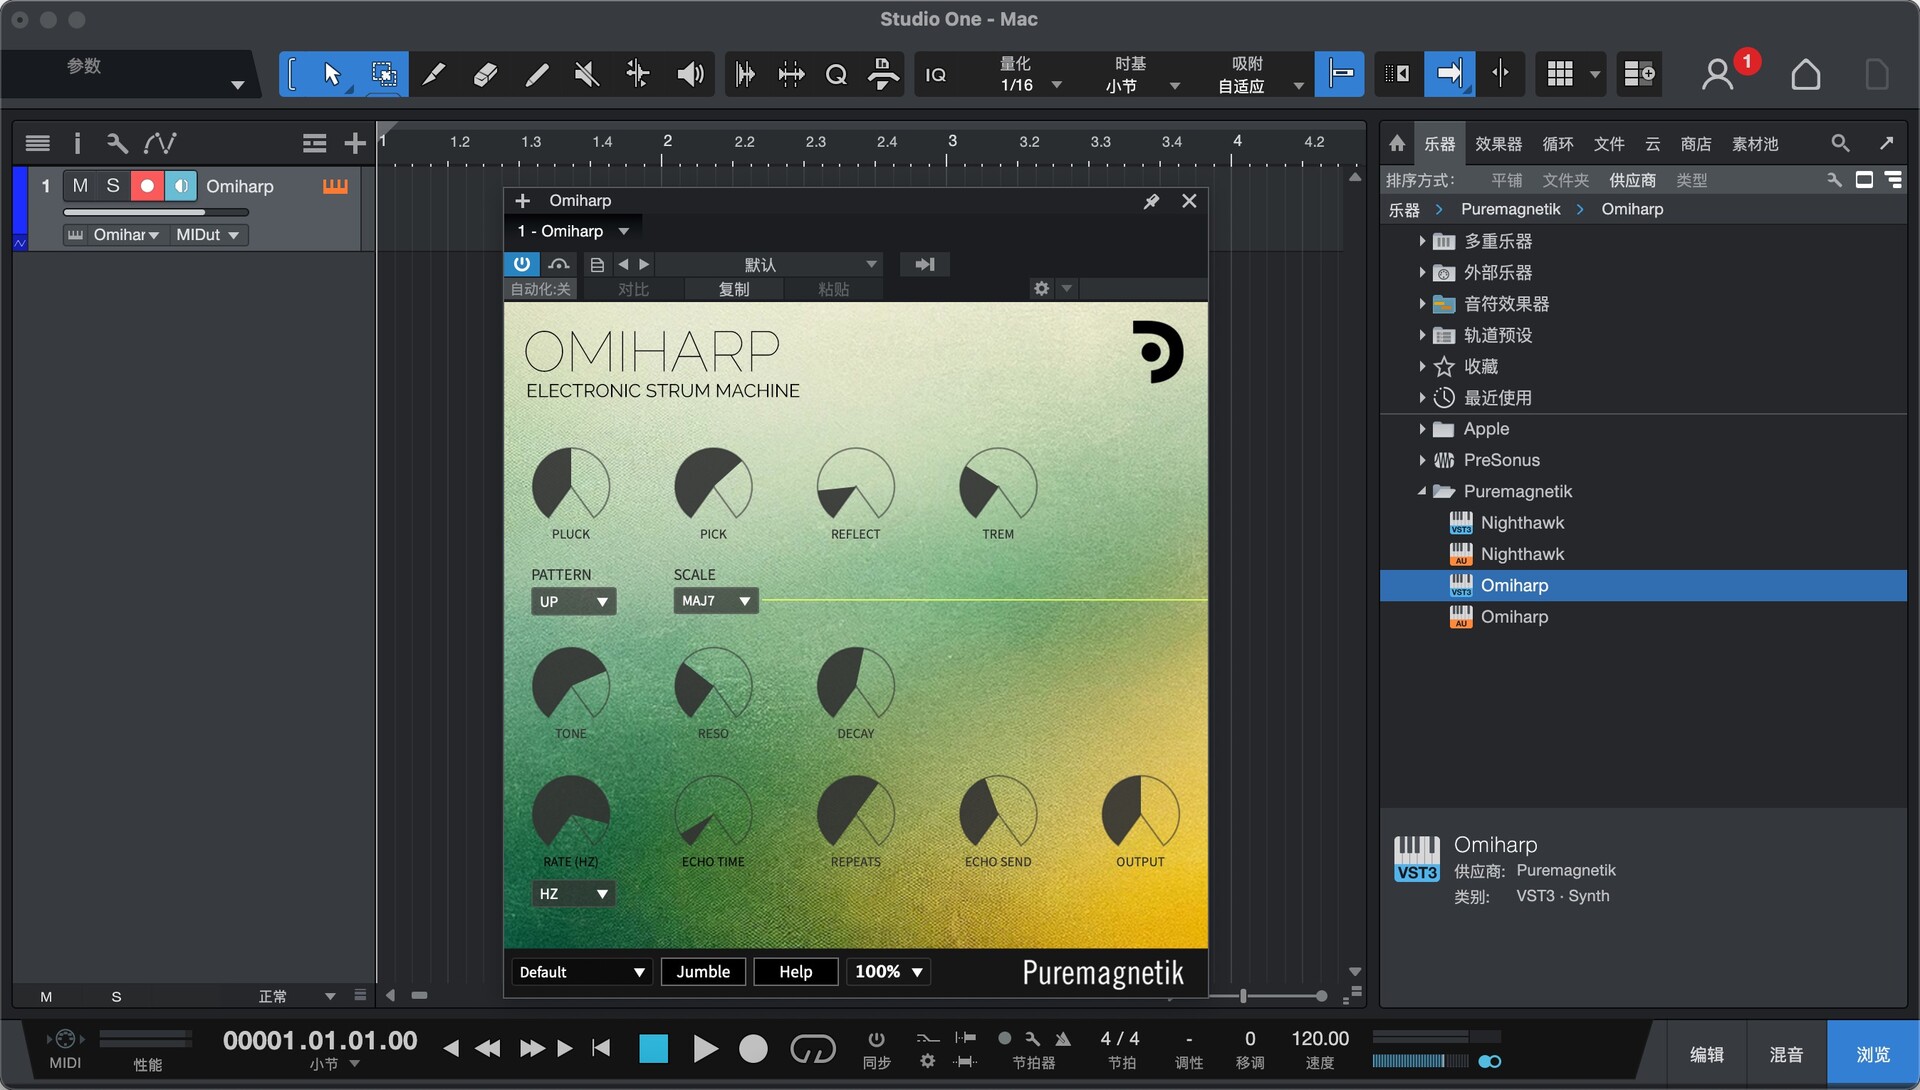
Task: Open the track wrench options
Action: coord(117,144)
